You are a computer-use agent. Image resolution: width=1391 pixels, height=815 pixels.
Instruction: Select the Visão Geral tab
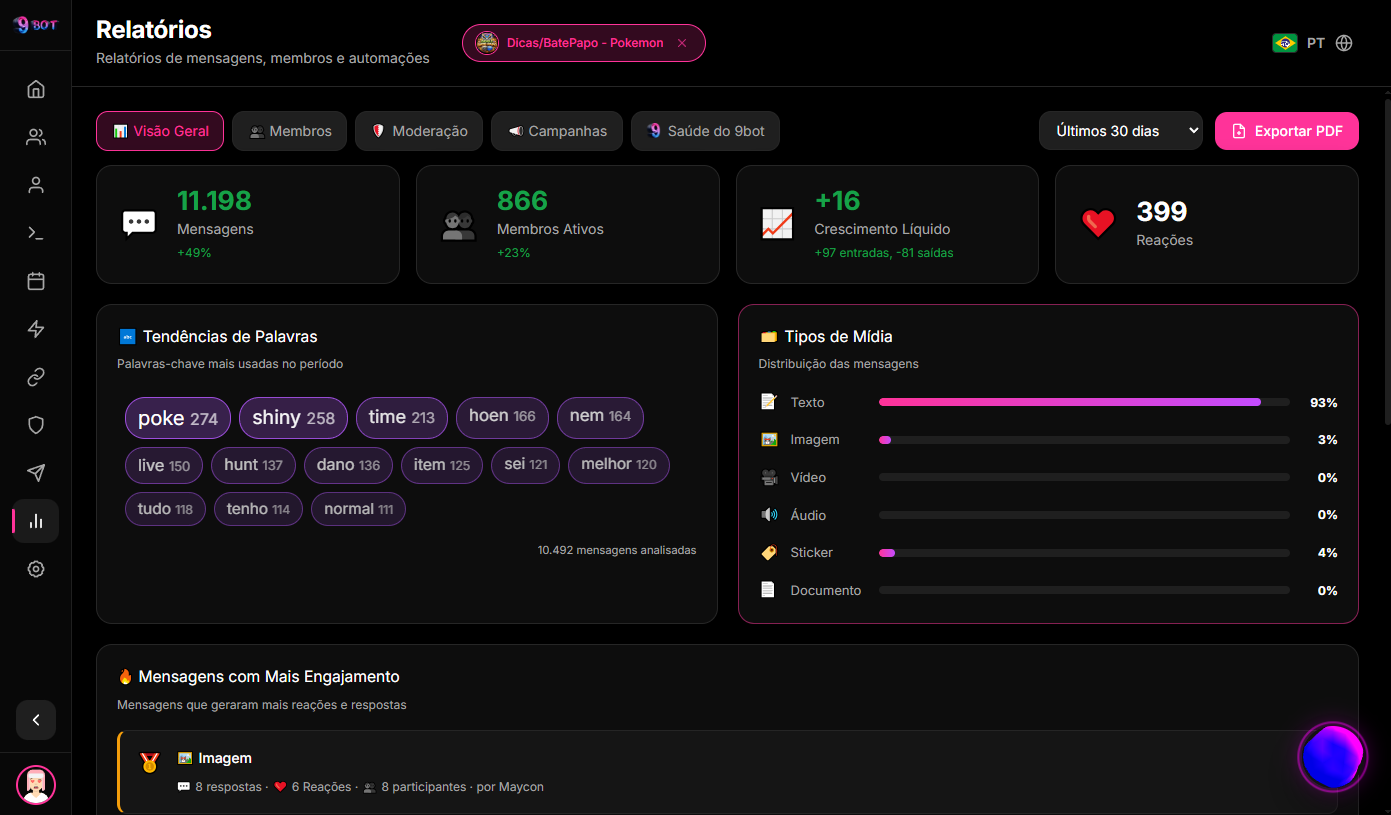160,131
